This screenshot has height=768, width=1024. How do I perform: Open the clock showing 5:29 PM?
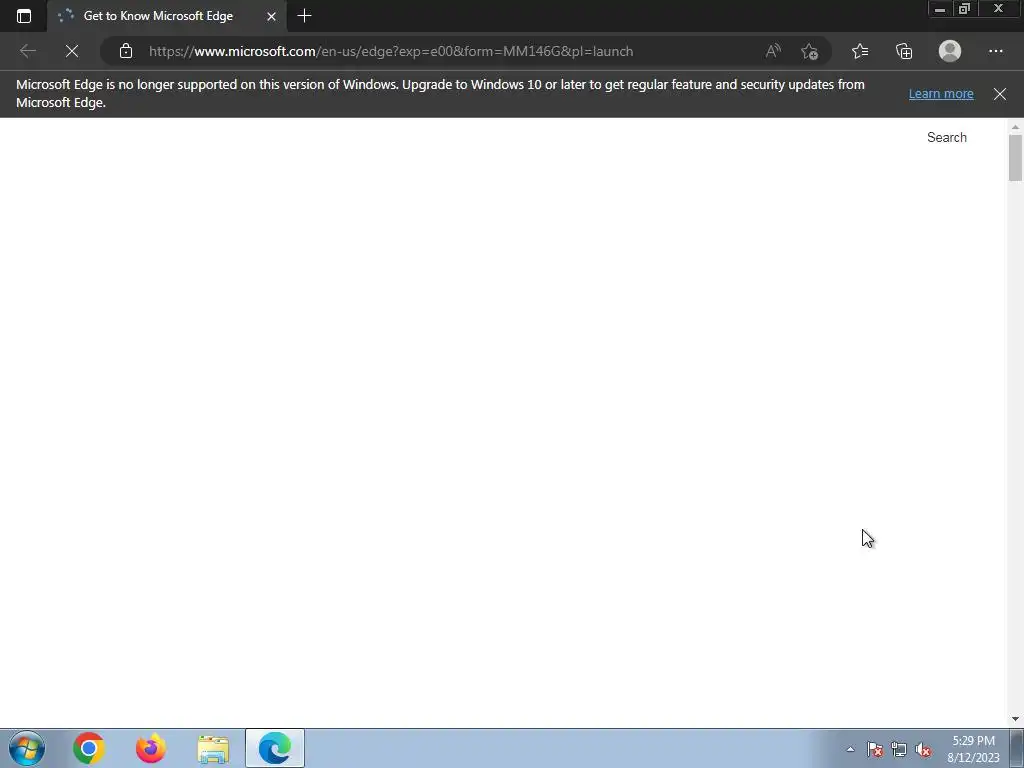(974, 749)
